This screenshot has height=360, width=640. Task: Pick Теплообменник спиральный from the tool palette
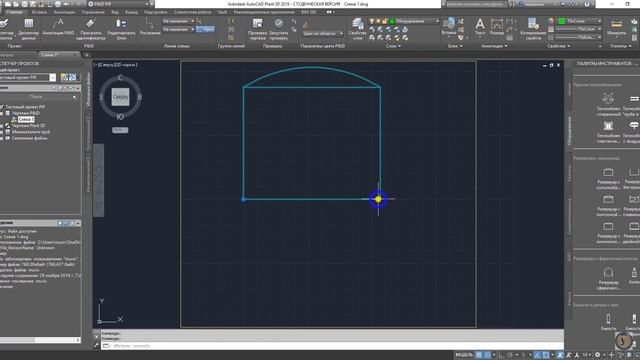(608, 104)
